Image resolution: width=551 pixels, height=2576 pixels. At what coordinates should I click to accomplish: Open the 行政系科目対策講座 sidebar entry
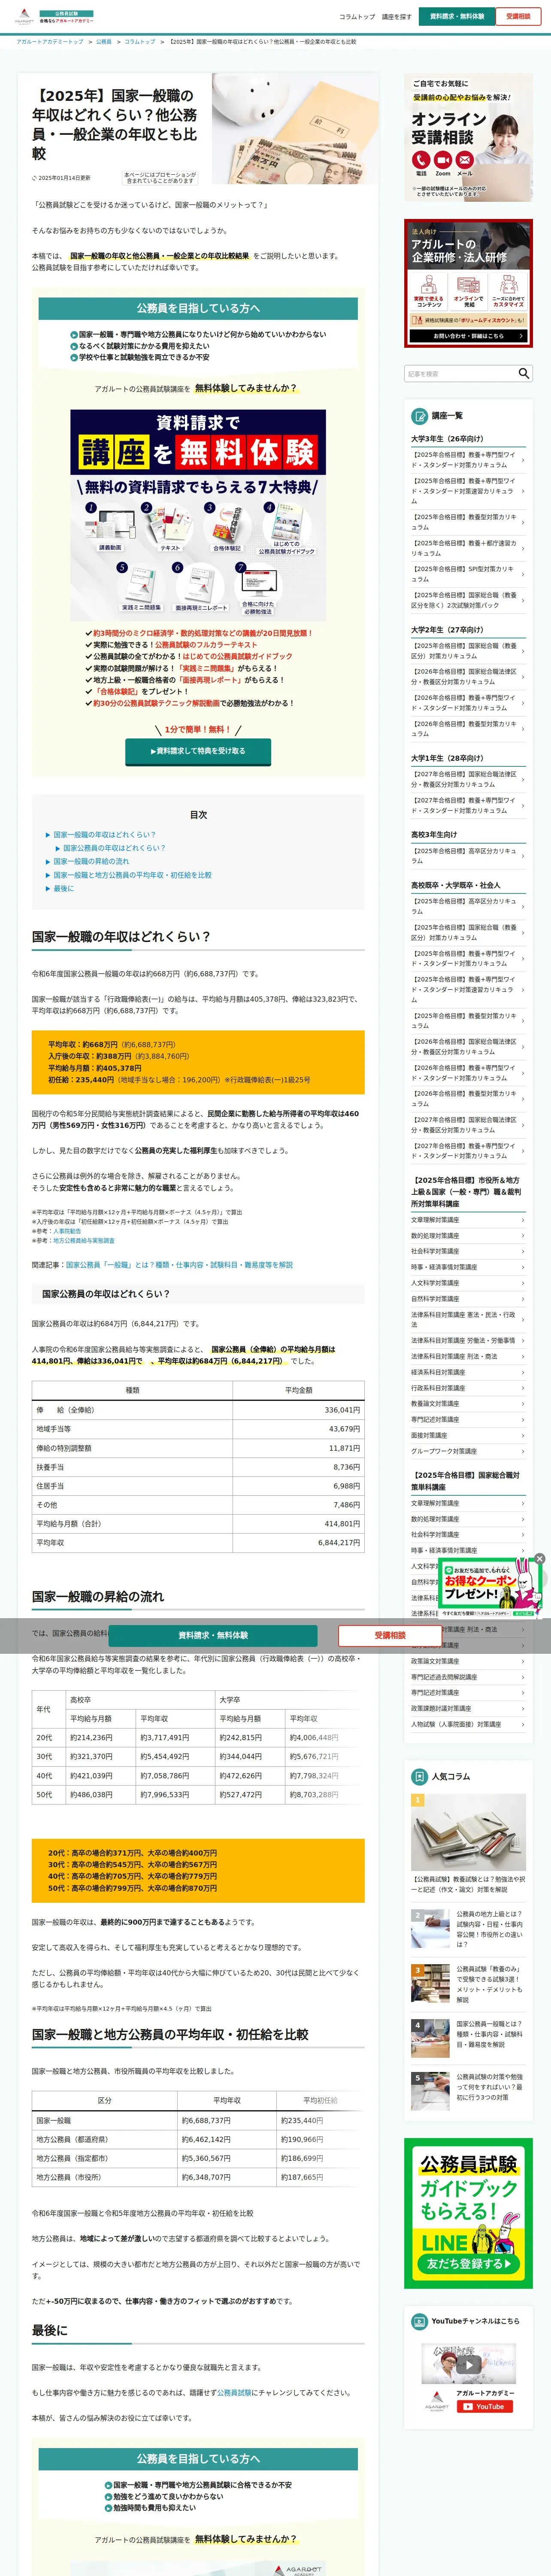[x=468, y=1388]
